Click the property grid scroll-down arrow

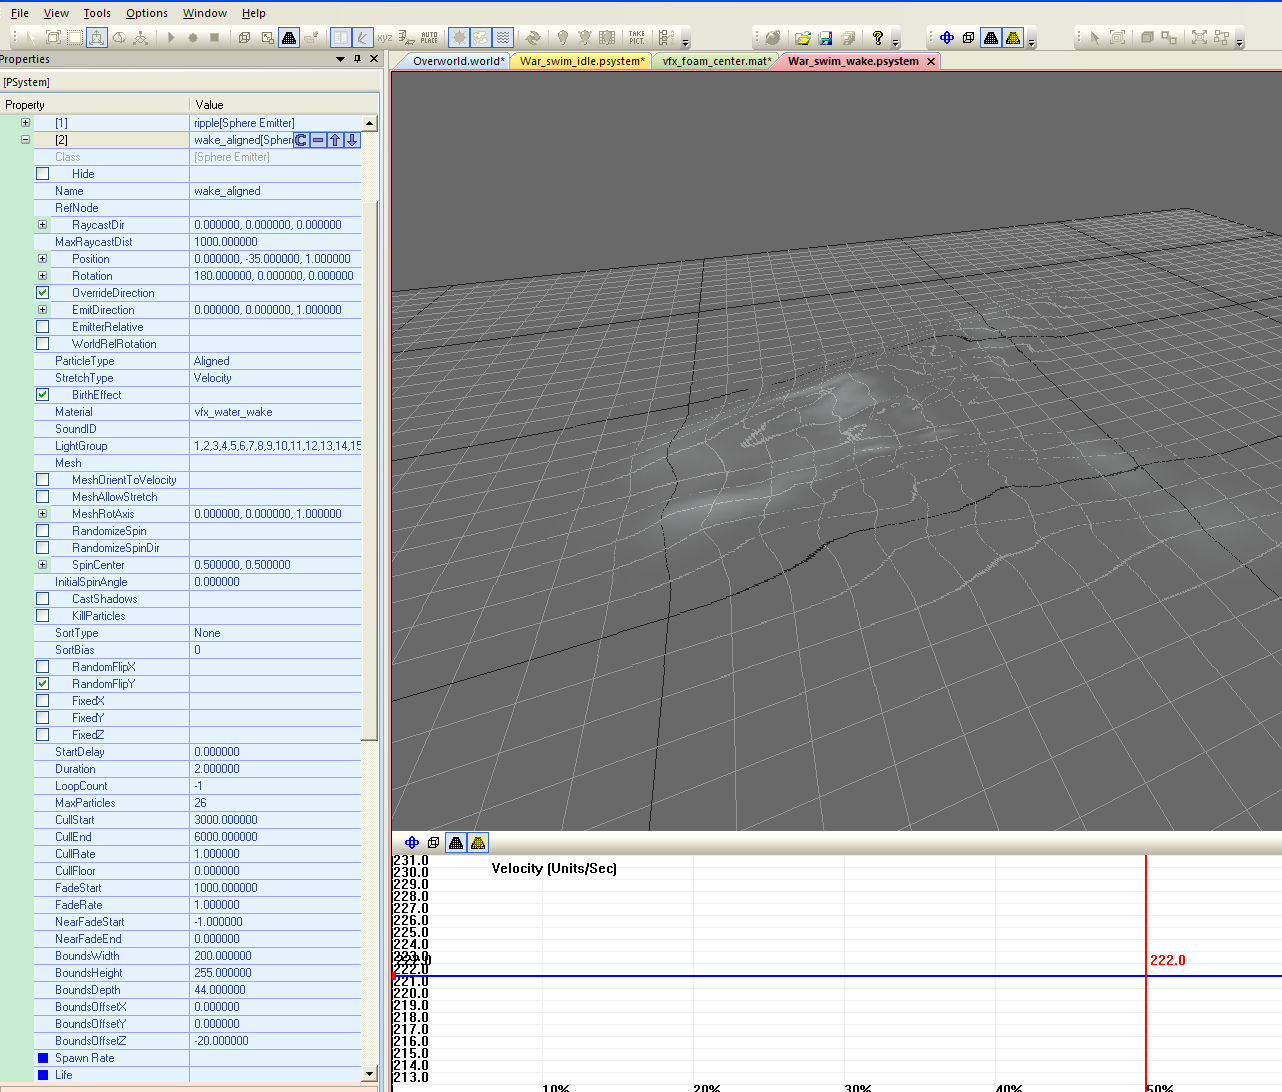point(370,1074)
